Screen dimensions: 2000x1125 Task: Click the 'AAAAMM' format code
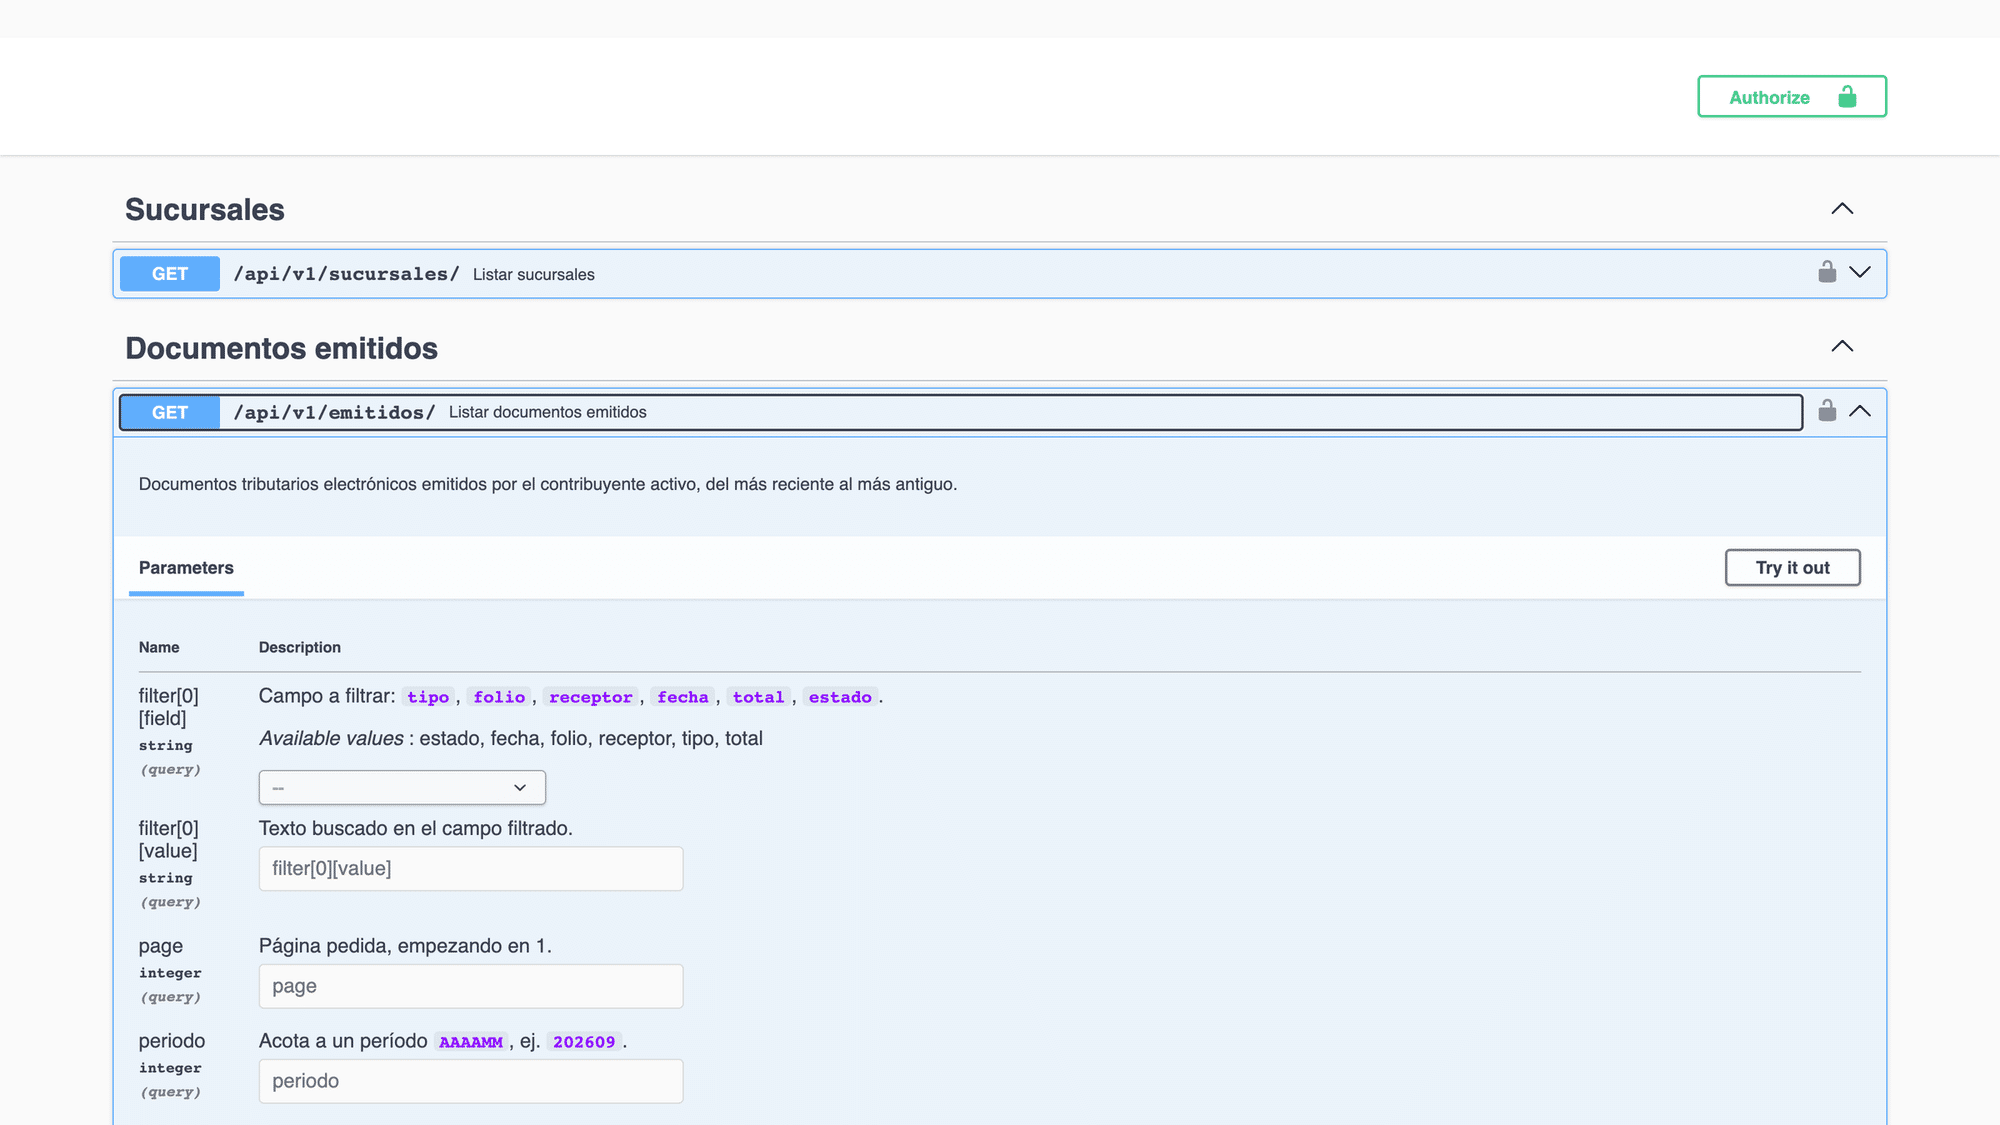(471, 1042)
